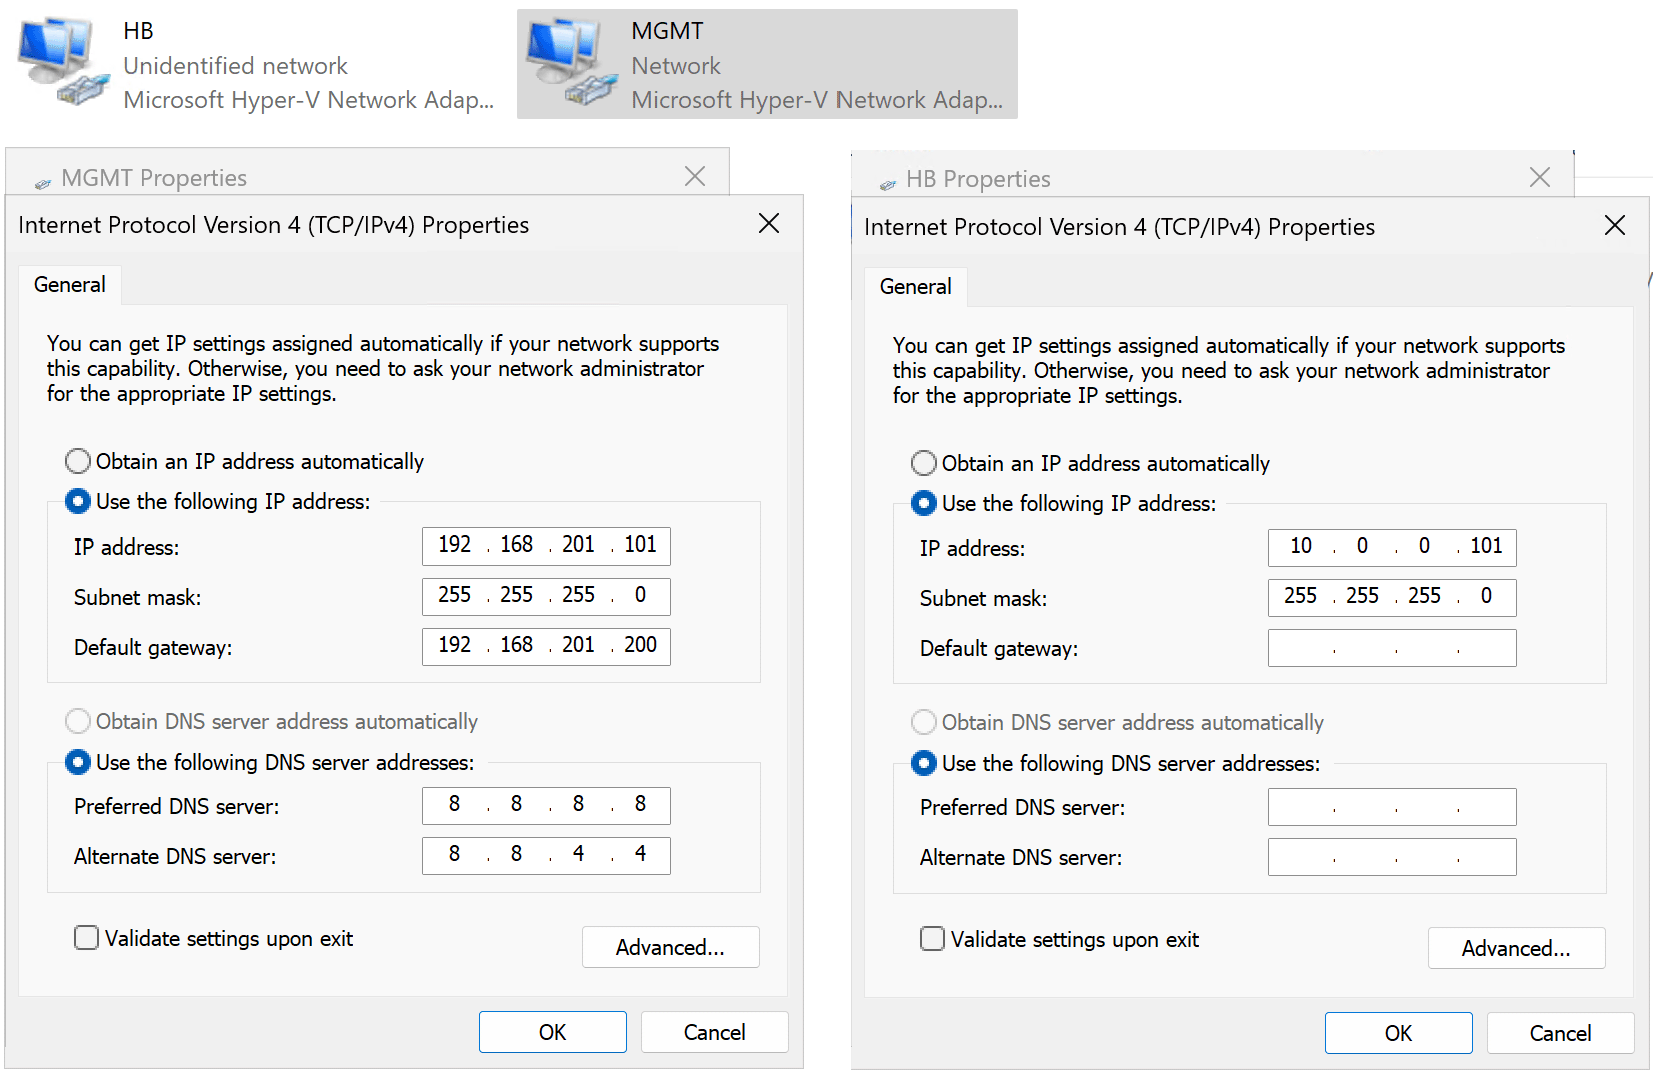
Task: Tick Validate settings upon exit for HB
Action: click(932, 939)
